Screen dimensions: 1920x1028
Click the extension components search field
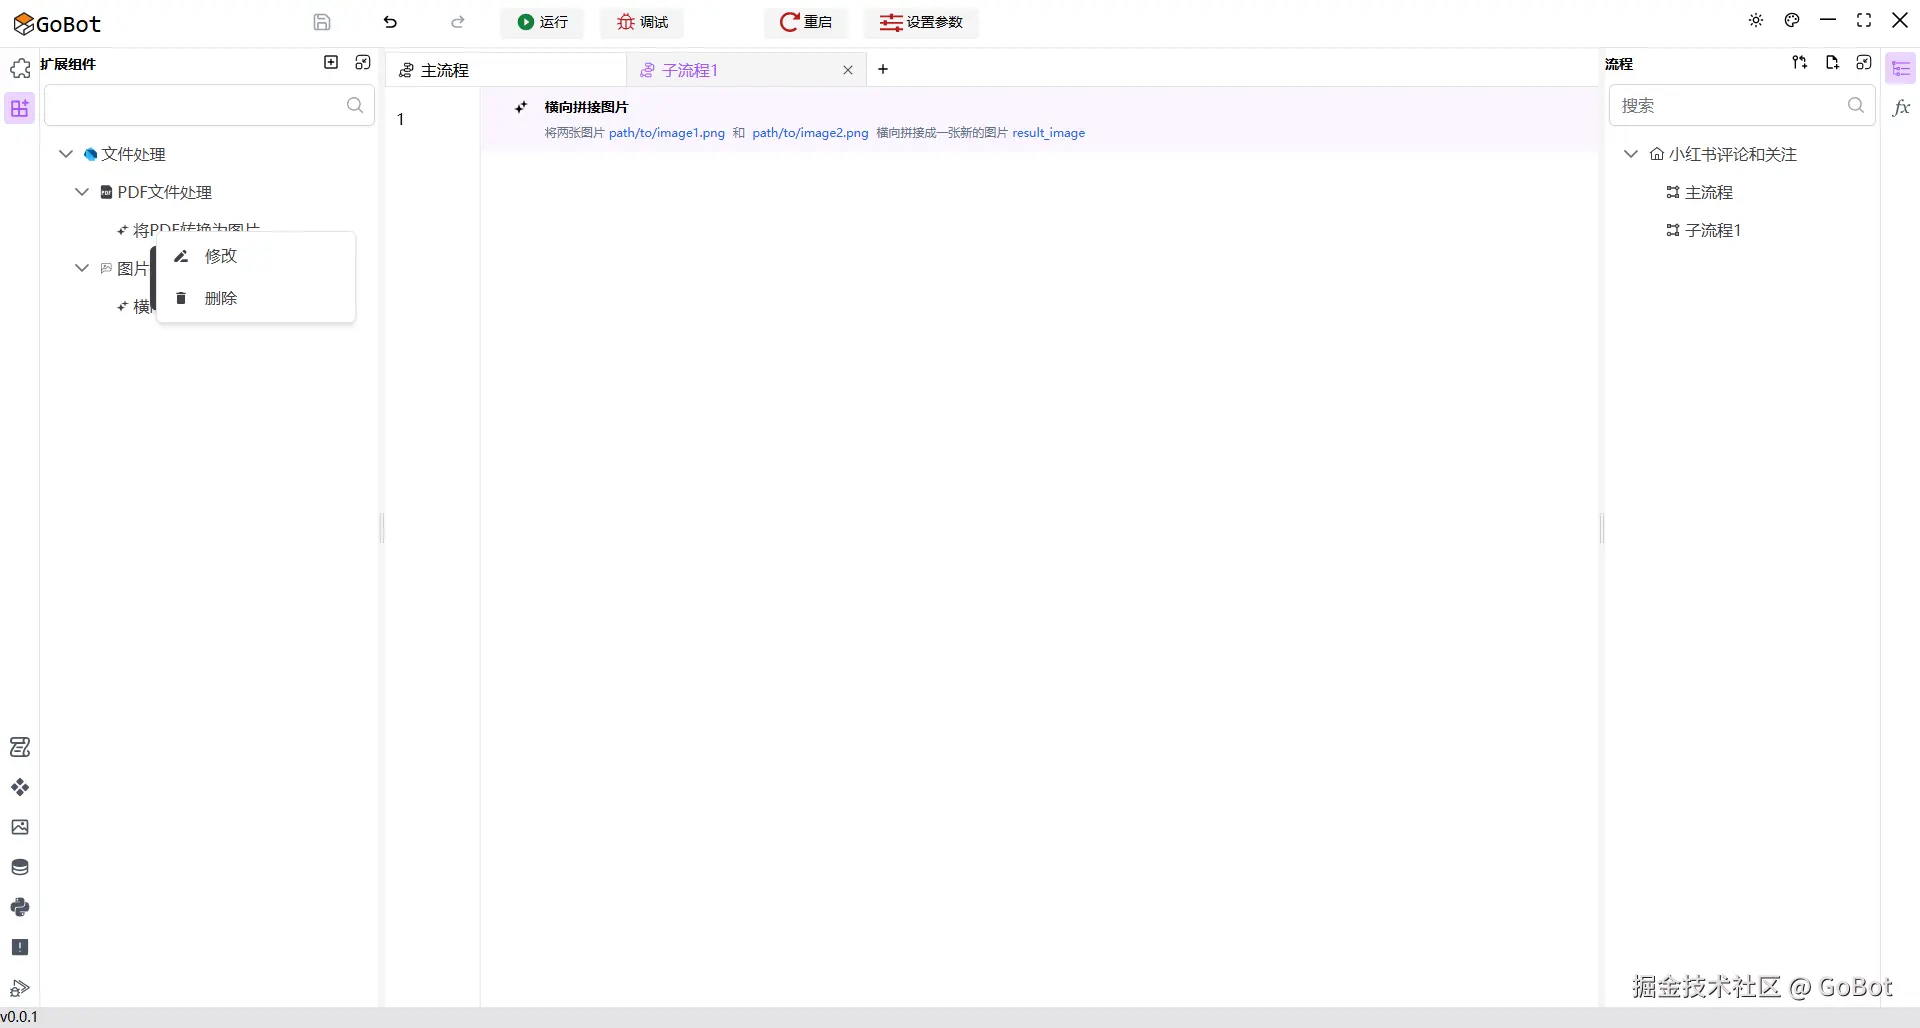point(209,105)
